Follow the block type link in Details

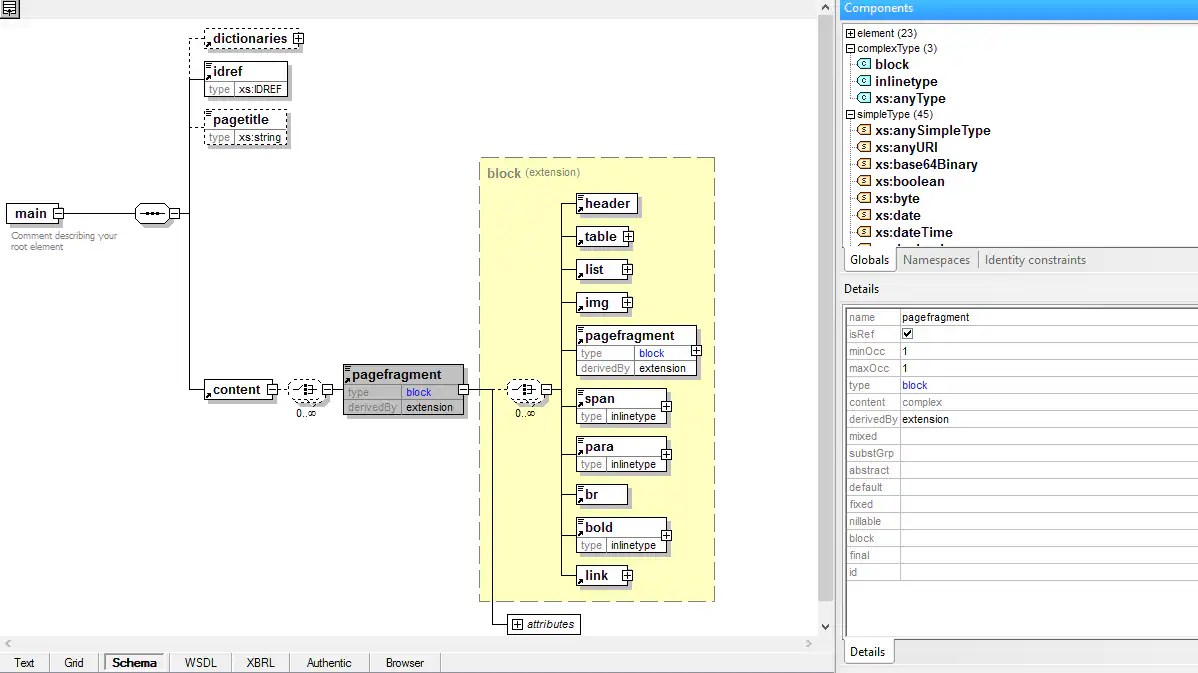(x=915, y=385)
